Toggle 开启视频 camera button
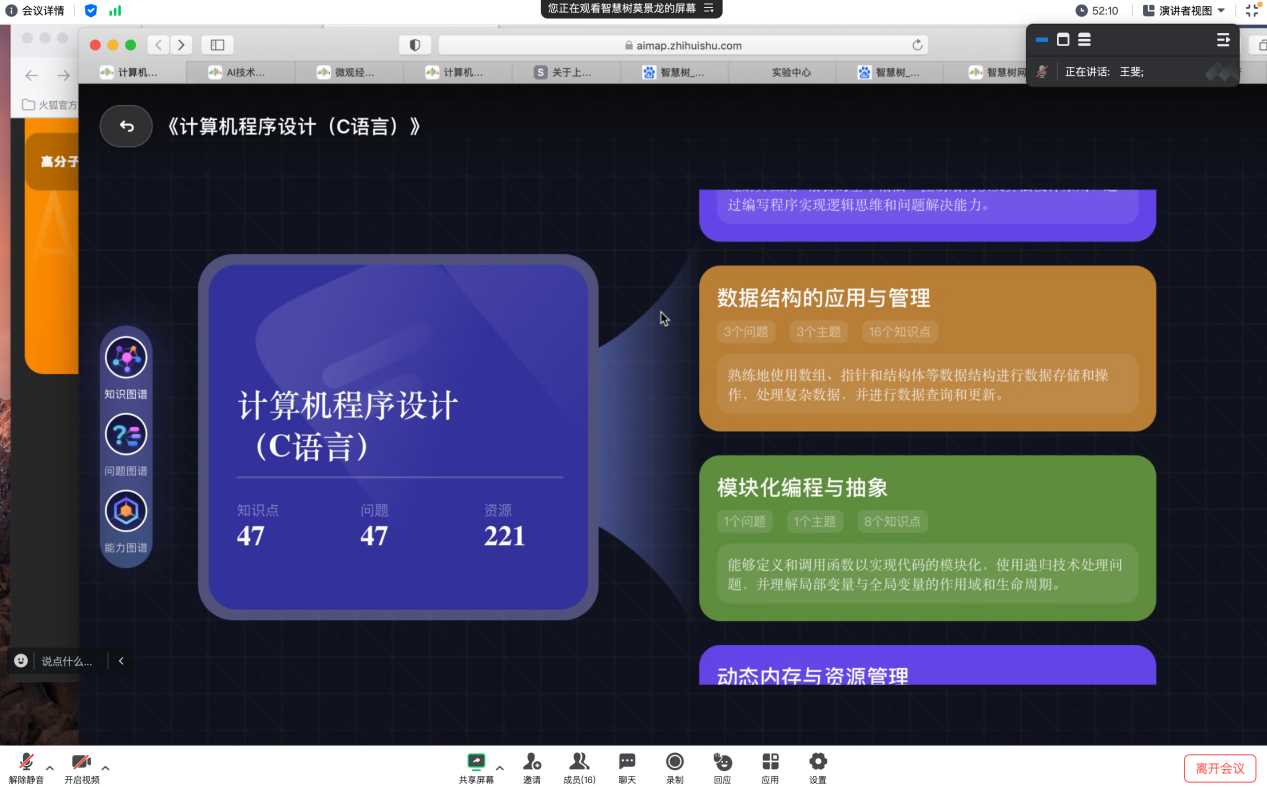The width and height of the screenshot is (1267, 787). point(81,767)
